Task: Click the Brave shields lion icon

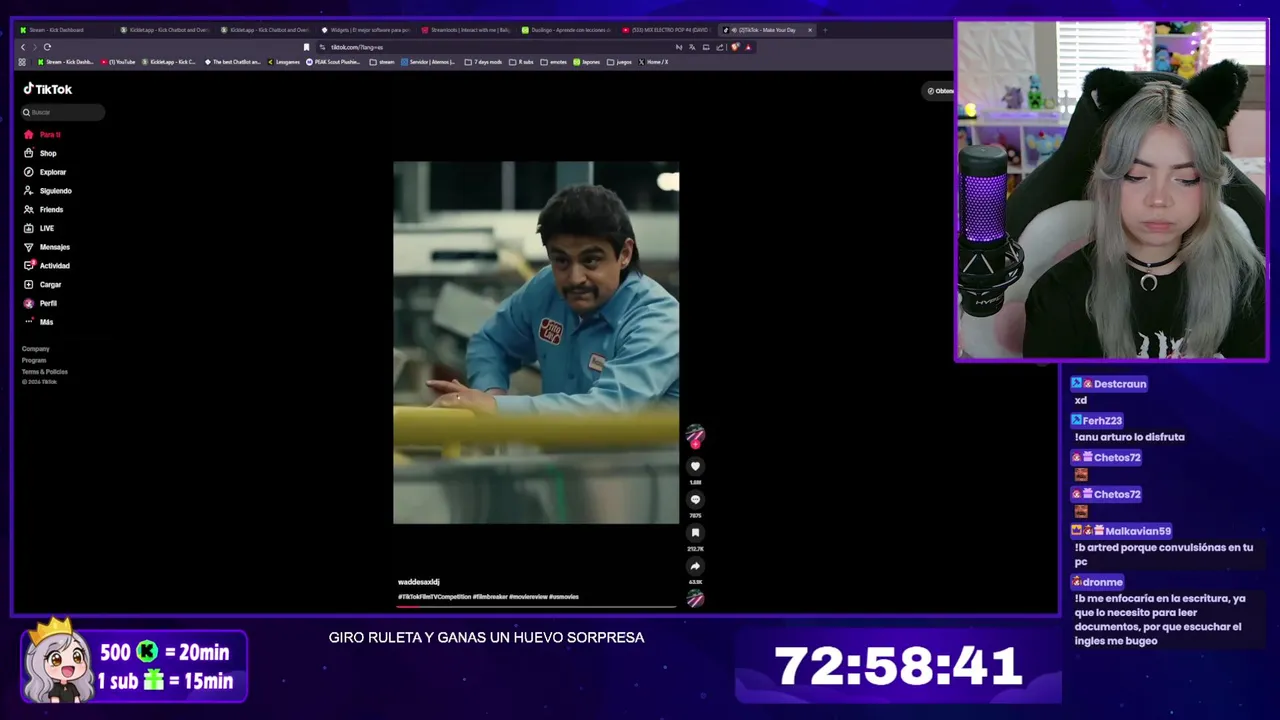Action: coord(735,47)
